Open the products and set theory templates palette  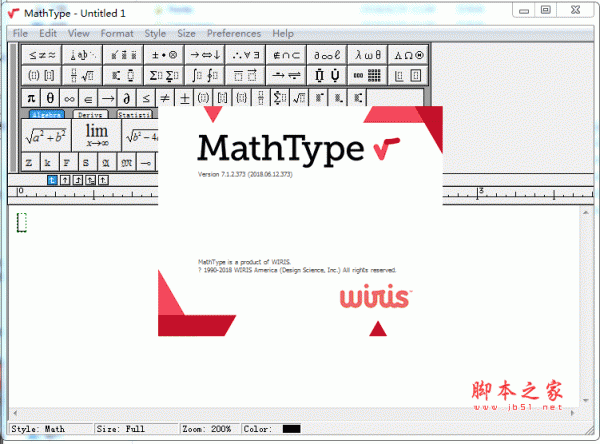[x=327, y=75]
